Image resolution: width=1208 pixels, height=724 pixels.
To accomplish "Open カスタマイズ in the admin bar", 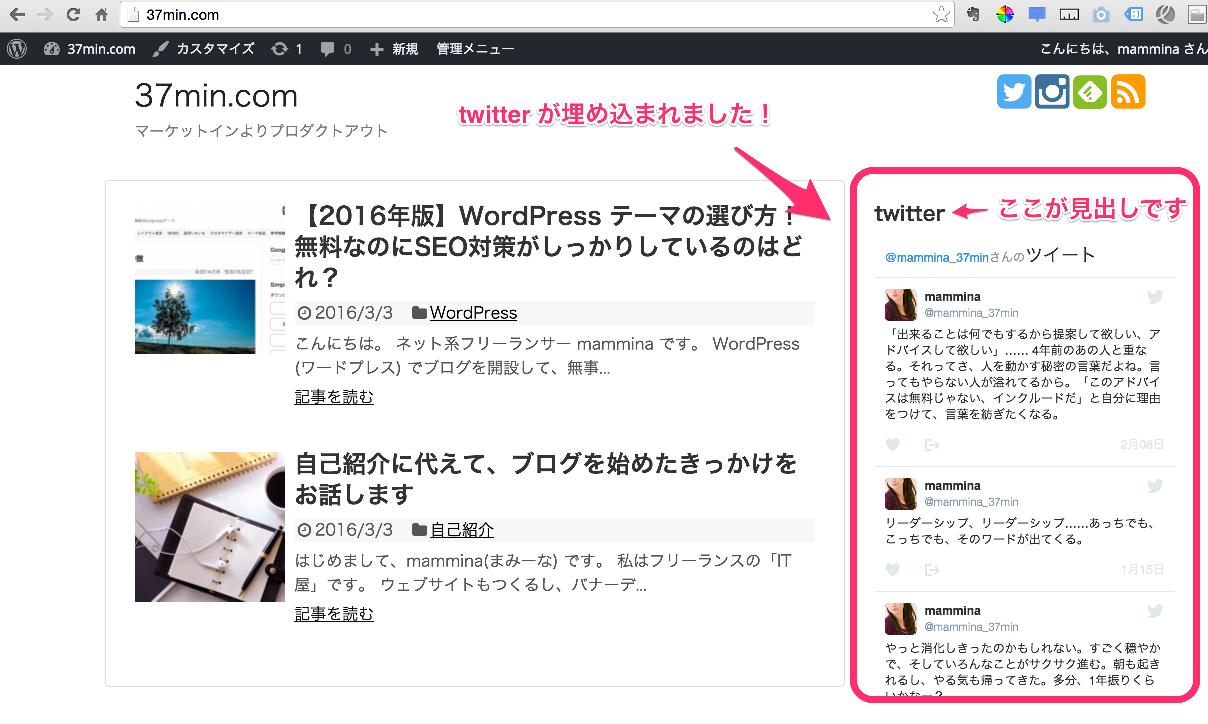I will coord(204,48).
